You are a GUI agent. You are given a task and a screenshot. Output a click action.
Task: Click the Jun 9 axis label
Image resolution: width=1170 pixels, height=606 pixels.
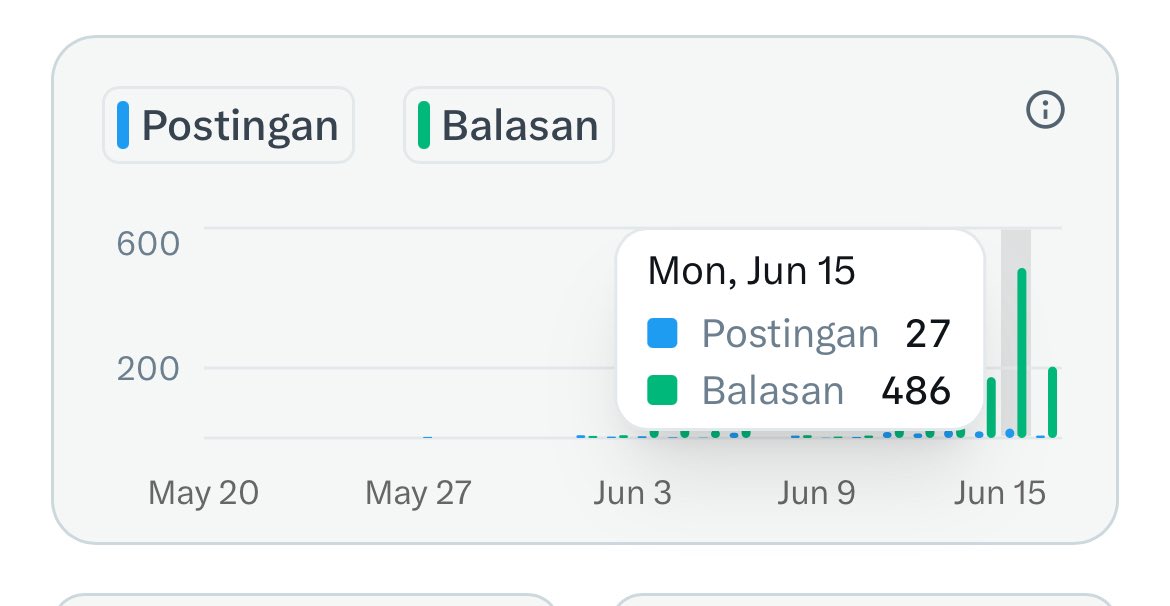point(816,493)
